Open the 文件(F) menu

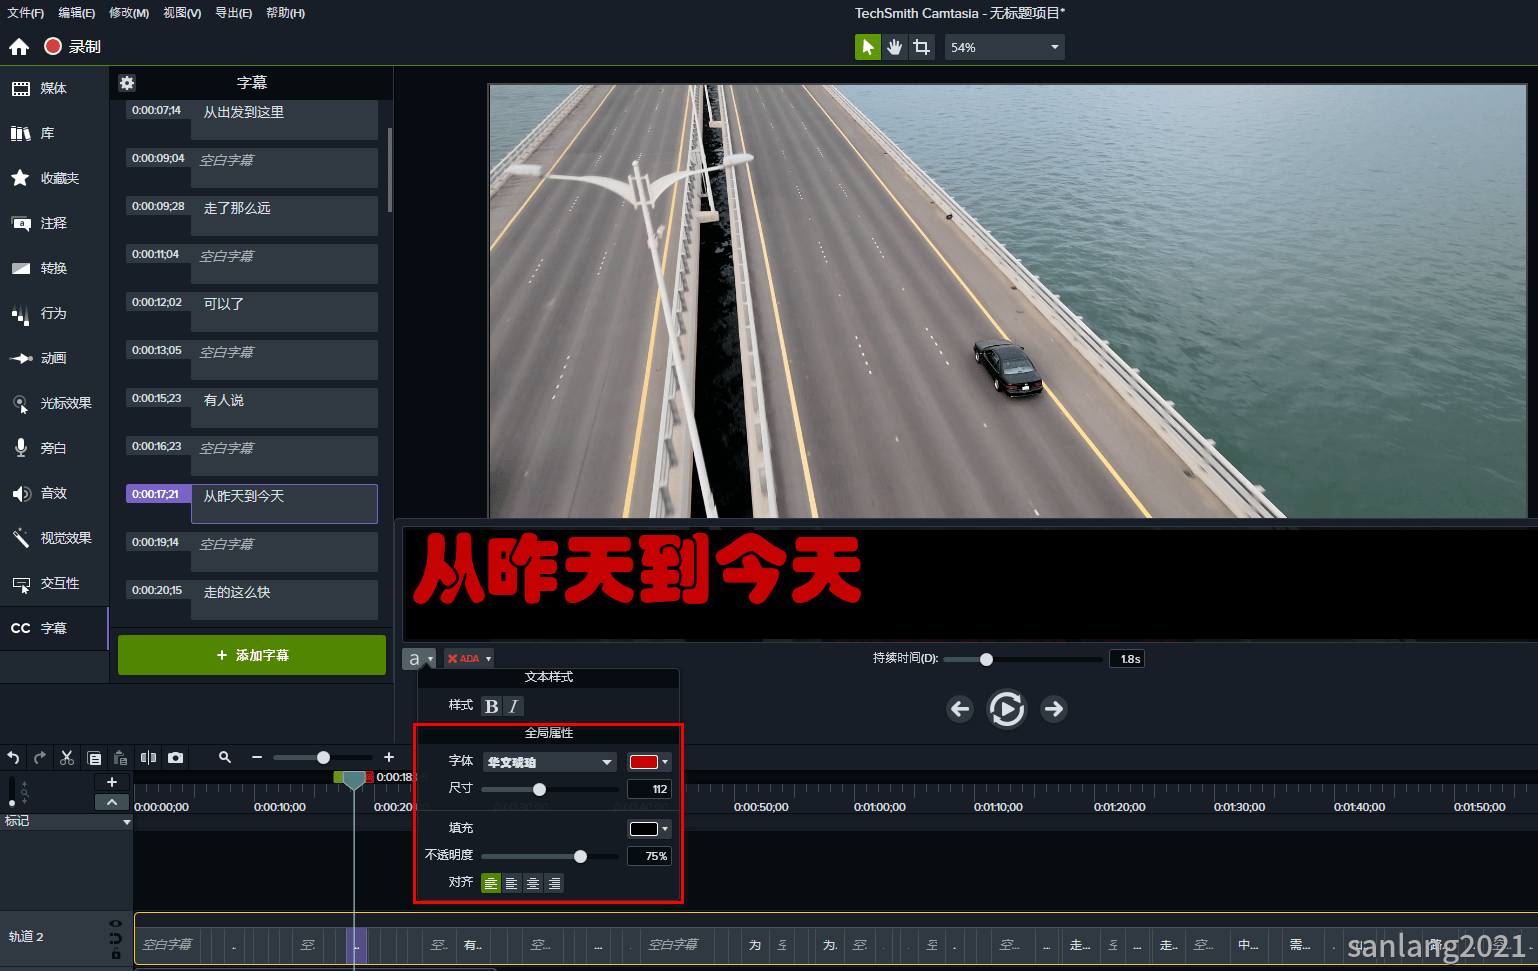[x=26, y=13]
